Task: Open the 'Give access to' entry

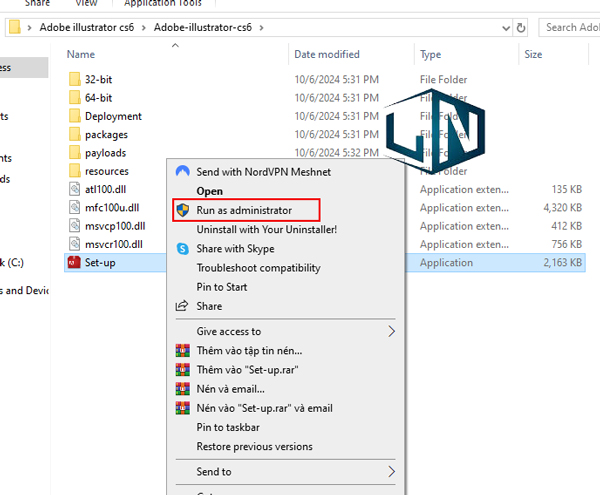Action: (x=228, y=331)
